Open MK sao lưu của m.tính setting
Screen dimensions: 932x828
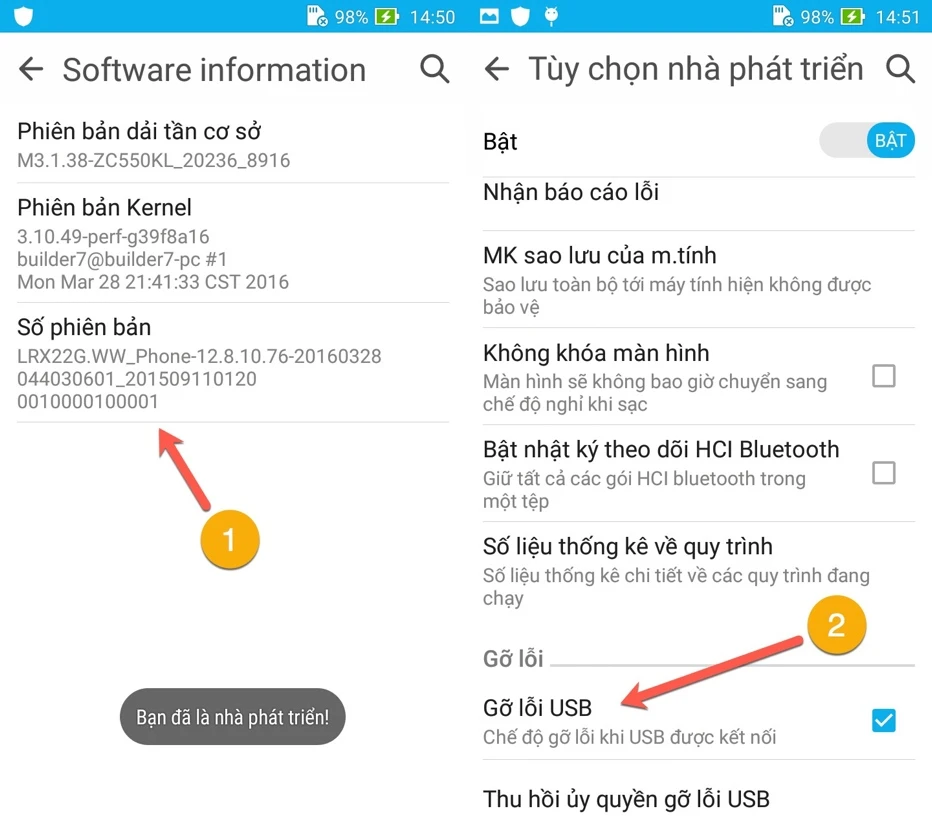pos(698,279)
